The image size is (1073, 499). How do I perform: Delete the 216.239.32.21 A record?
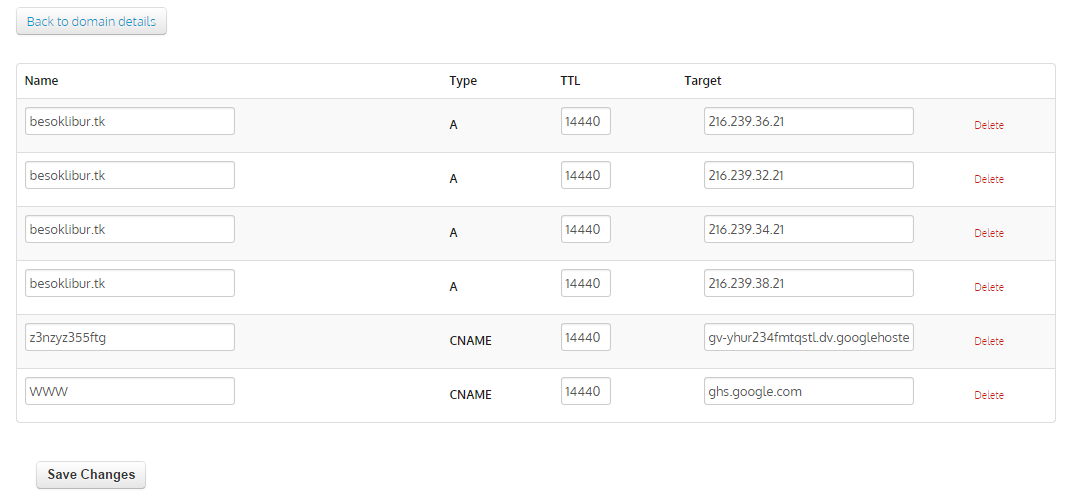988,180
